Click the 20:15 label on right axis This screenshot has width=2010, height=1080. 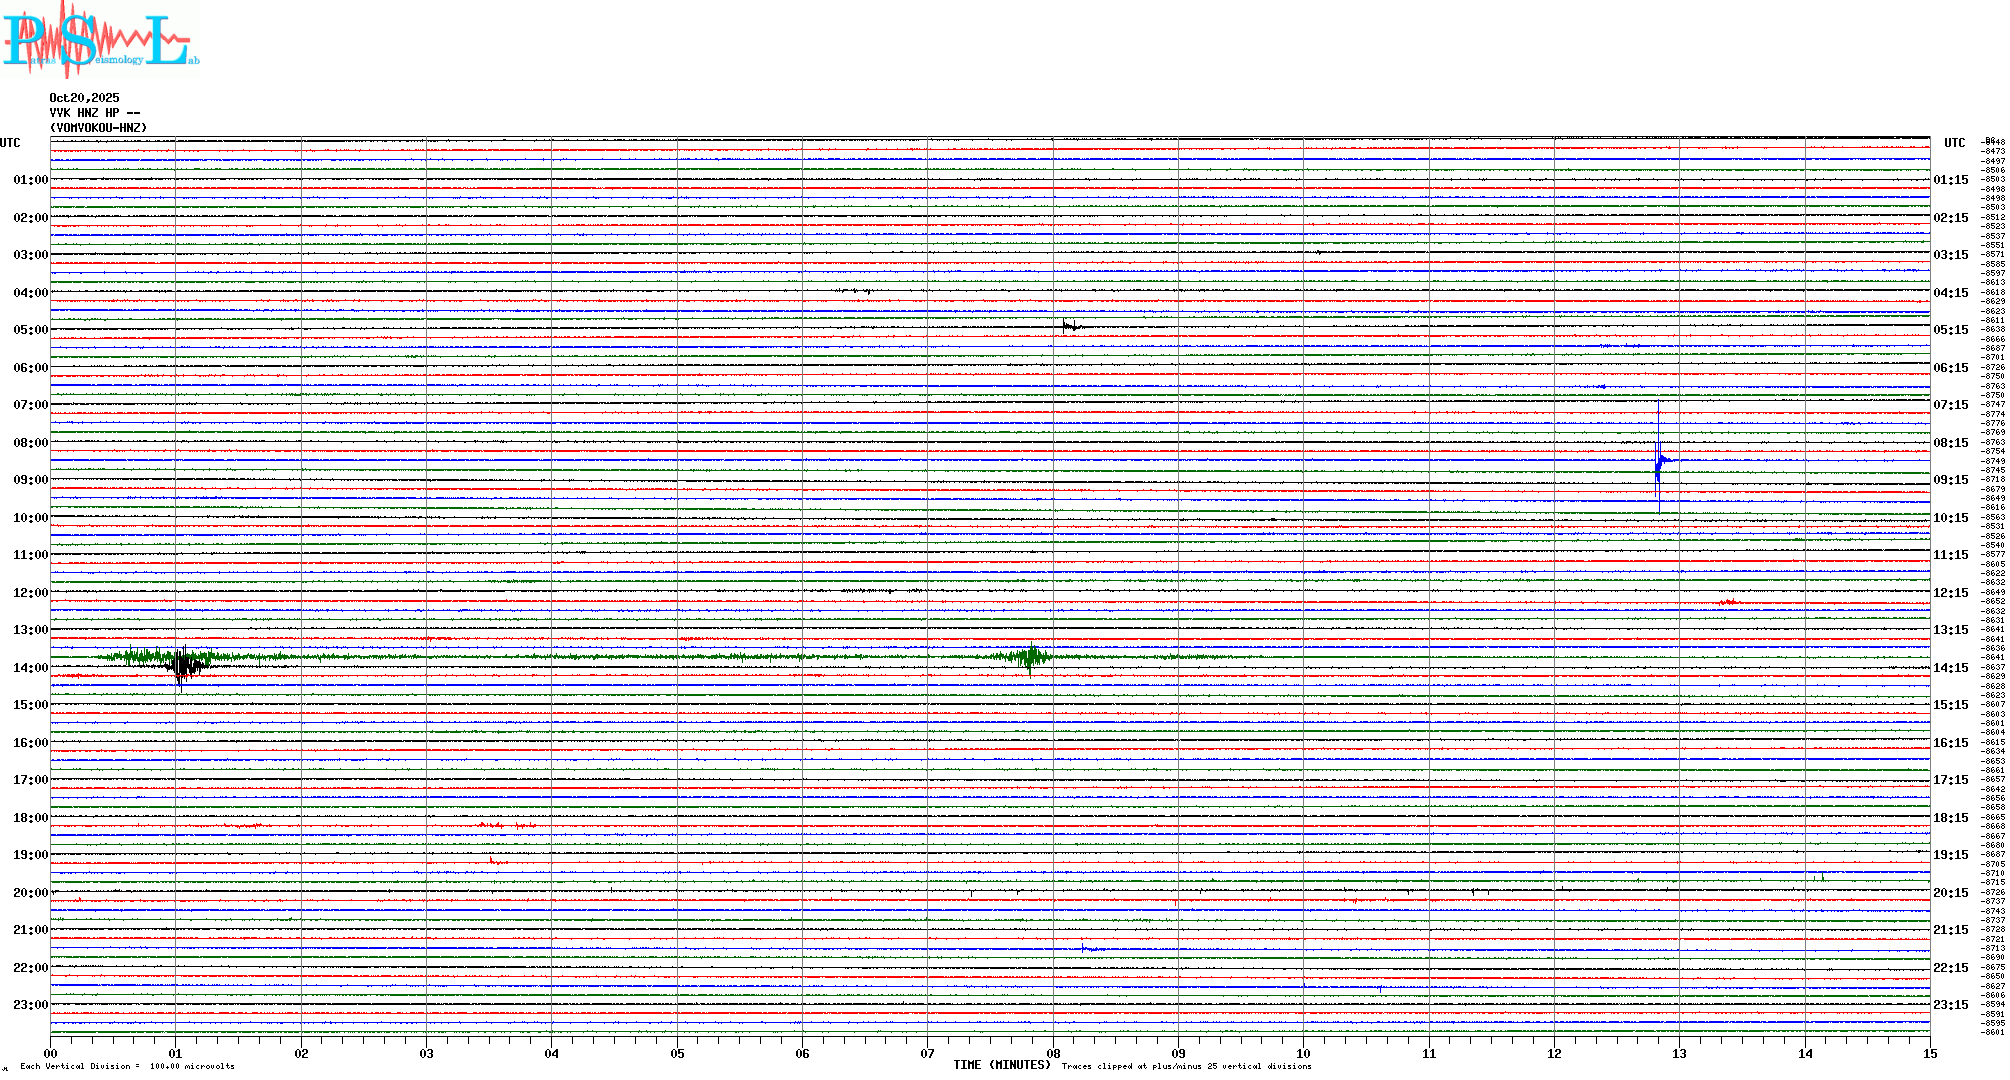click(x=1950, y=893)
